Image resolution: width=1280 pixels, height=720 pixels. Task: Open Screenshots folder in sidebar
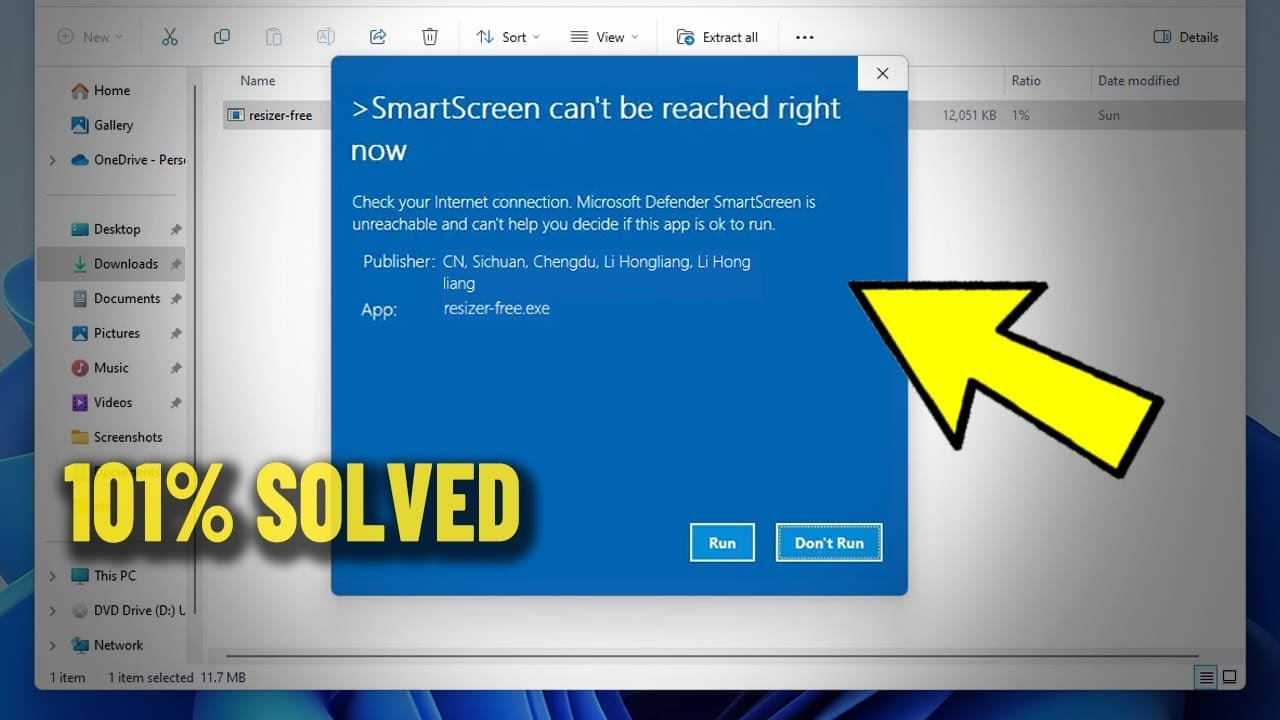[x=116, y=437]
